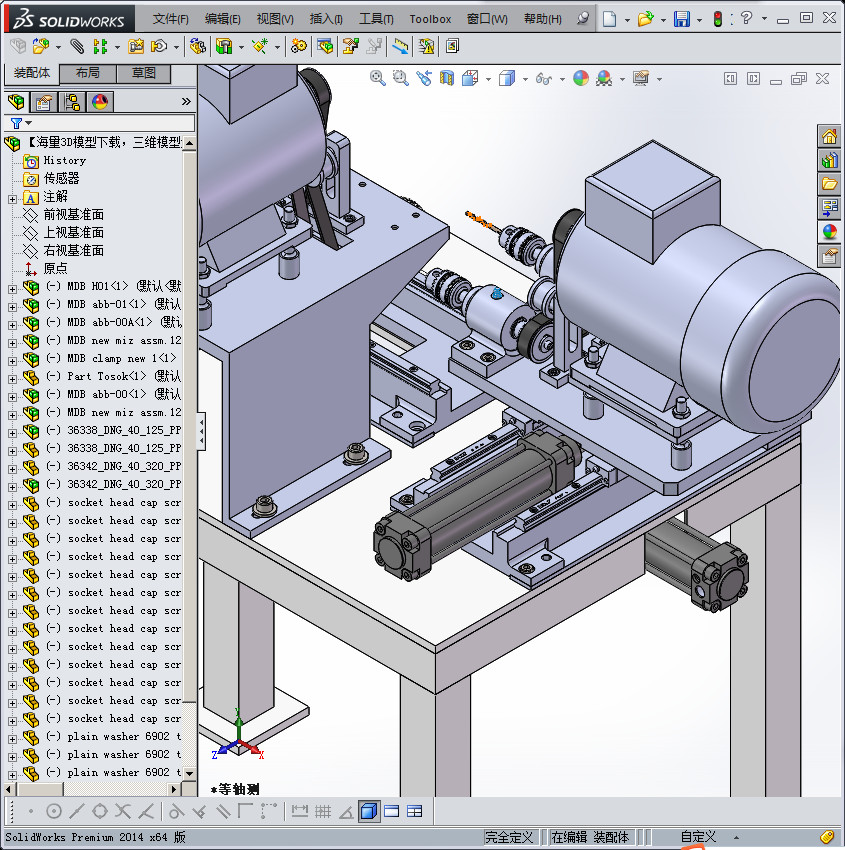Expand the MDB clamp new 1<1> node

(12, 362)
